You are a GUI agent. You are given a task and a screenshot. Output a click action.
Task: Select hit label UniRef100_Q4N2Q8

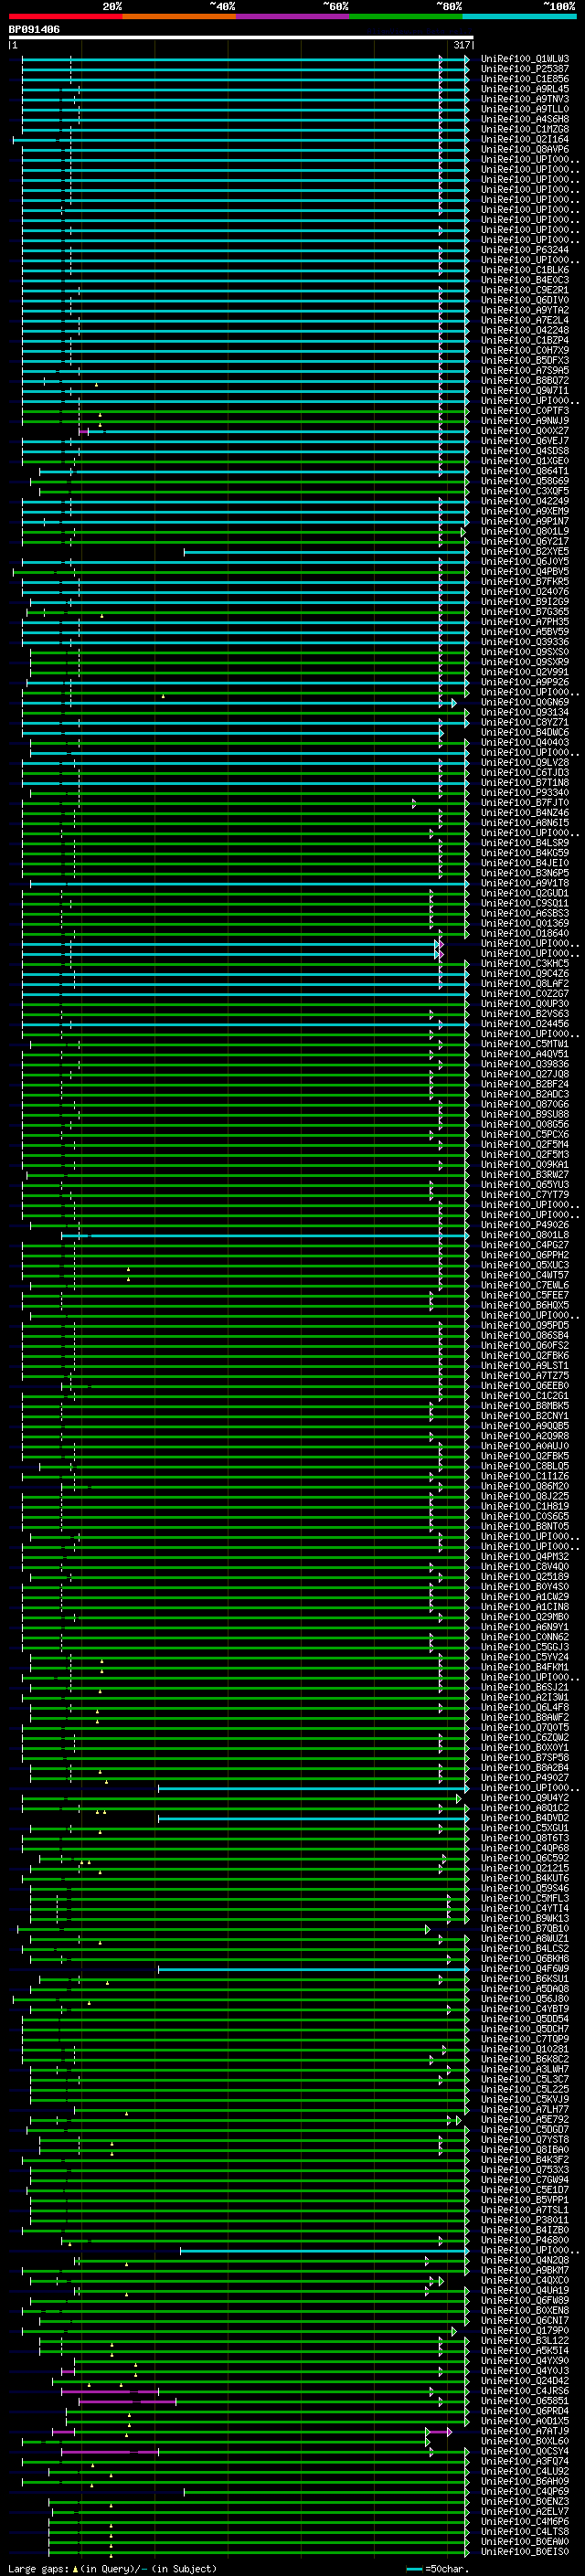pos(525,2259)
